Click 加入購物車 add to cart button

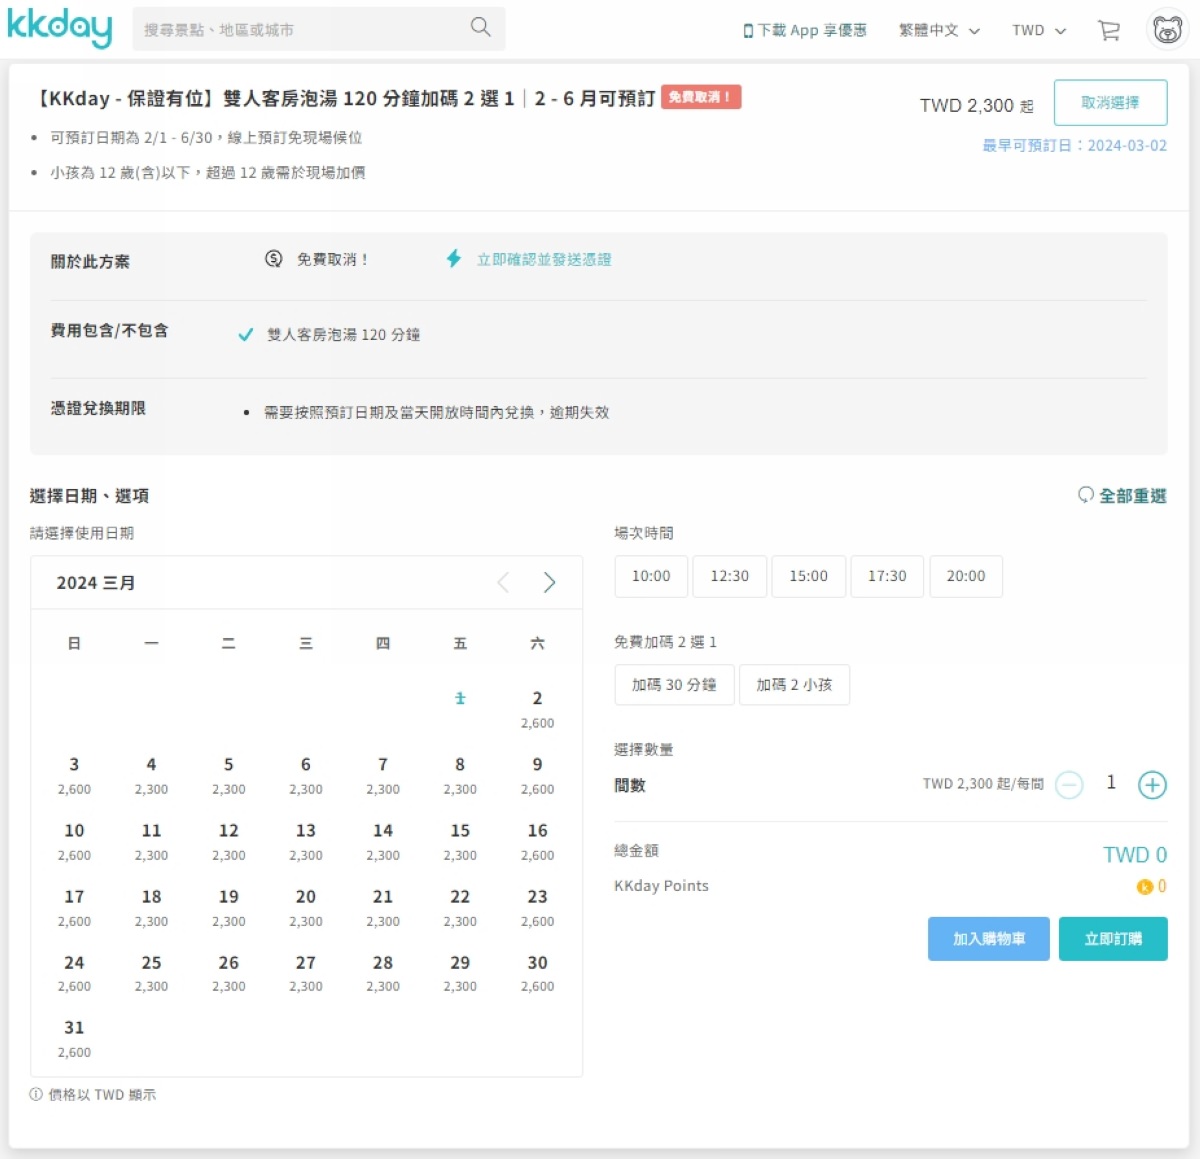tap(989, 939)
